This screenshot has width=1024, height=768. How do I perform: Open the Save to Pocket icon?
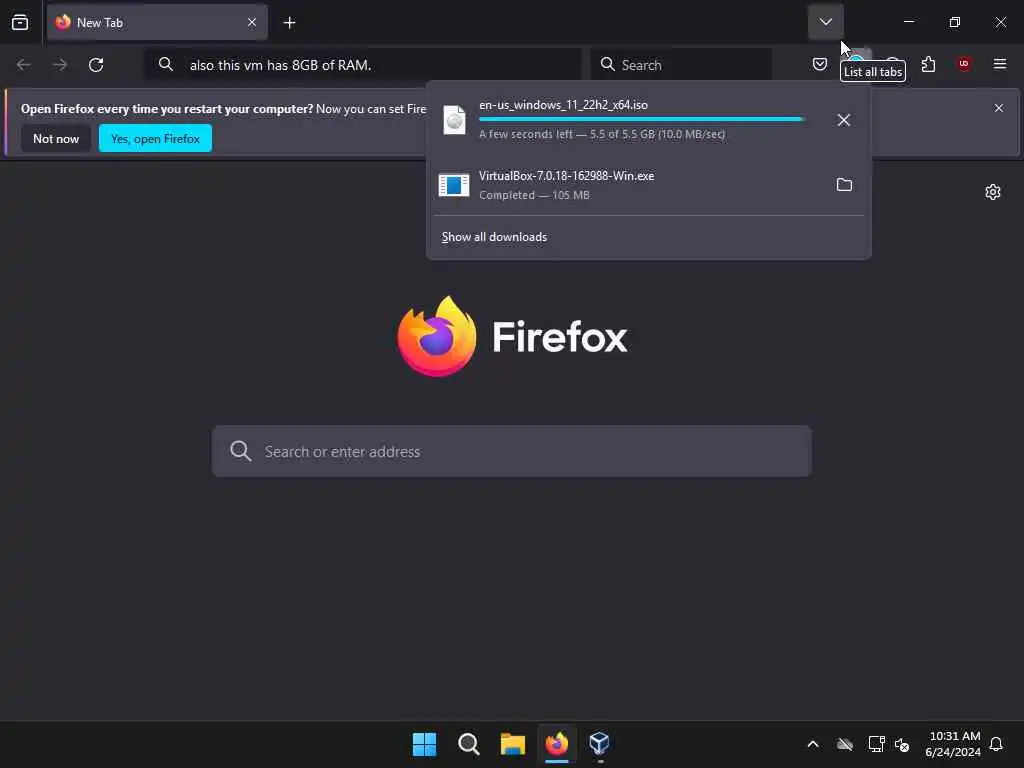click(x=820, y=64)
